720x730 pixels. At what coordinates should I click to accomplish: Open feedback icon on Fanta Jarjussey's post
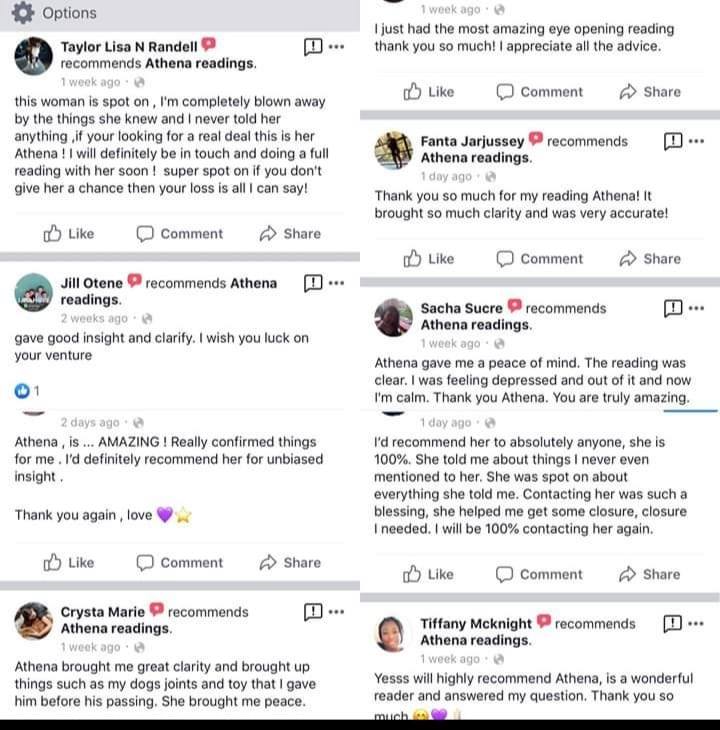coord(673,141)
